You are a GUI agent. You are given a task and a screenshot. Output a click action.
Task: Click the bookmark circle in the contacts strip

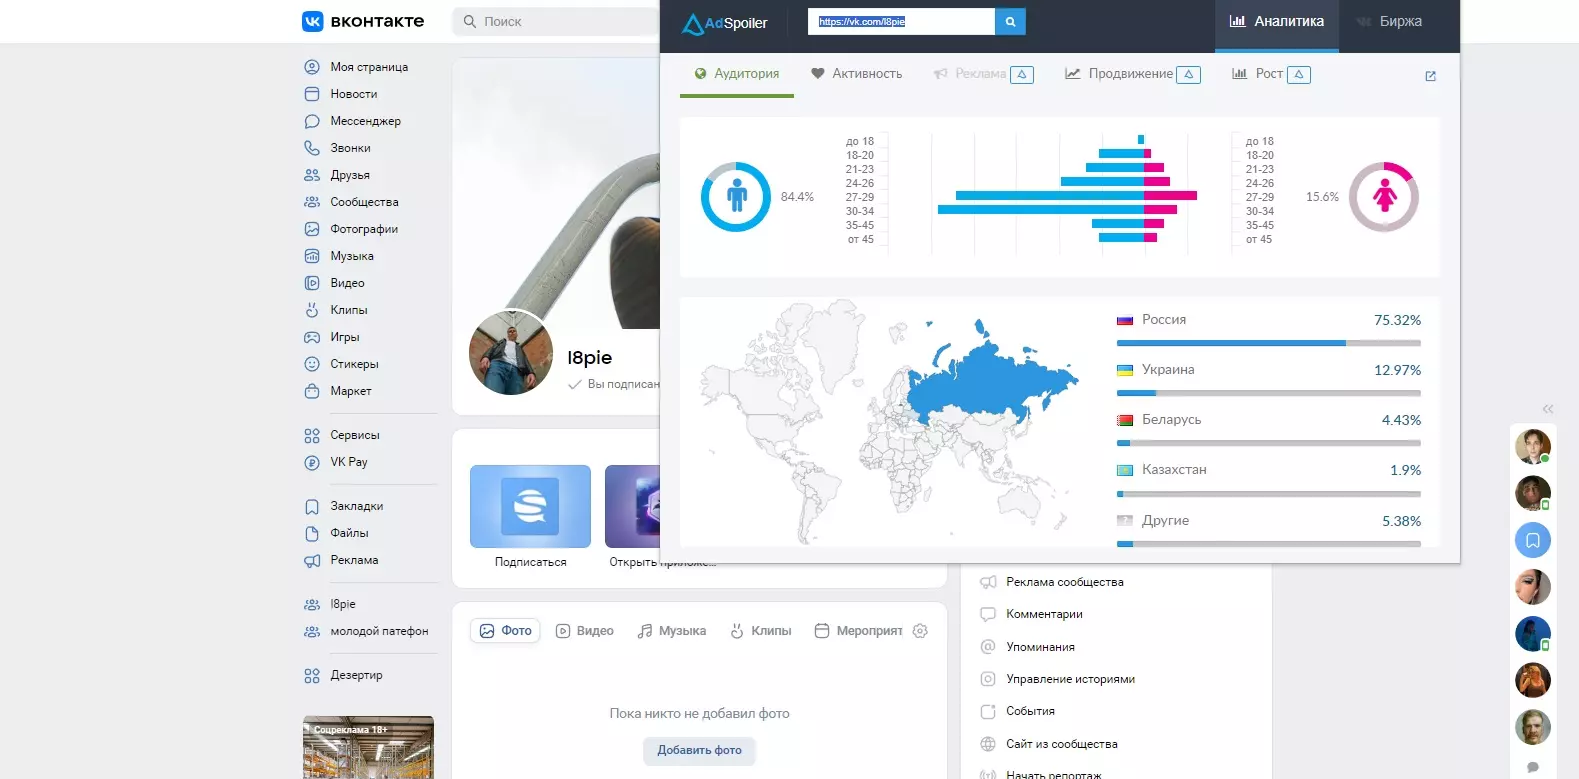[x=1532, y=540]
